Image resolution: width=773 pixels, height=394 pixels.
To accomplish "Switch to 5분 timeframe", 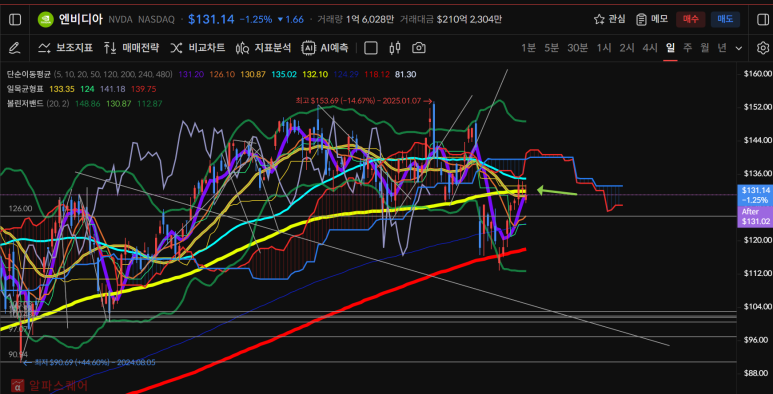I will coord(551,48).
